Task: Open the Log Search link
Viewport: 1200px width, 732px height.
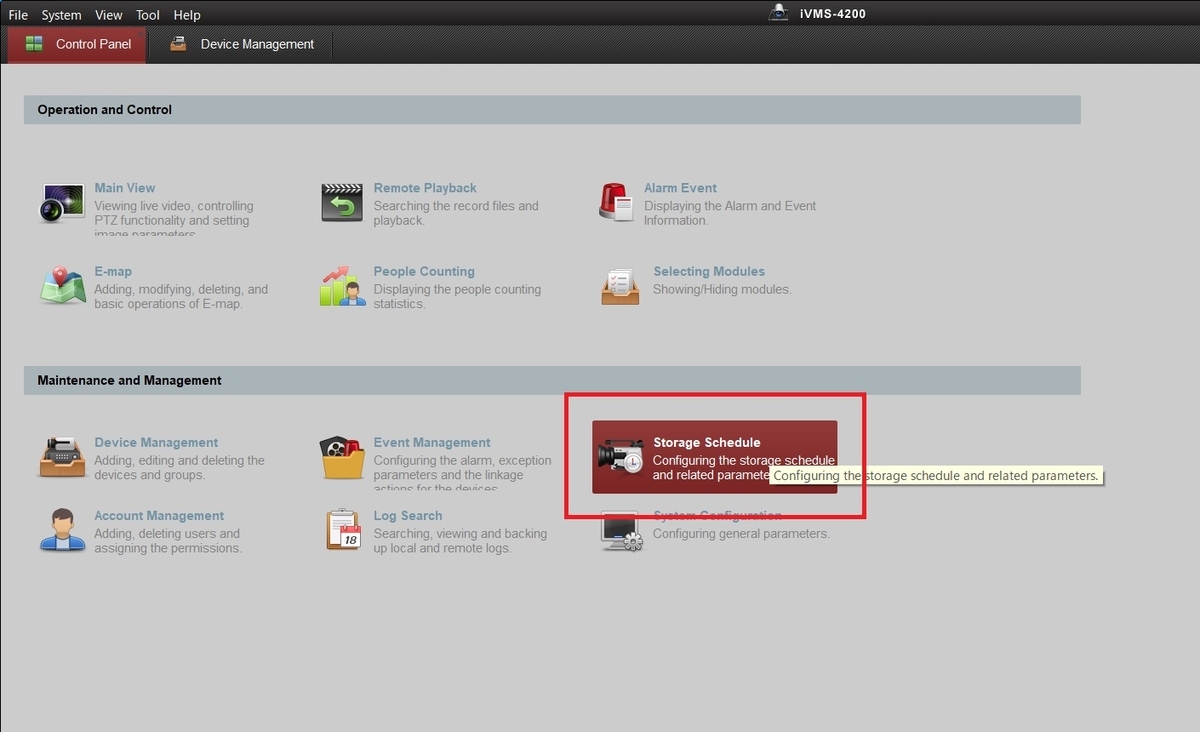Action: coord(408,516)
